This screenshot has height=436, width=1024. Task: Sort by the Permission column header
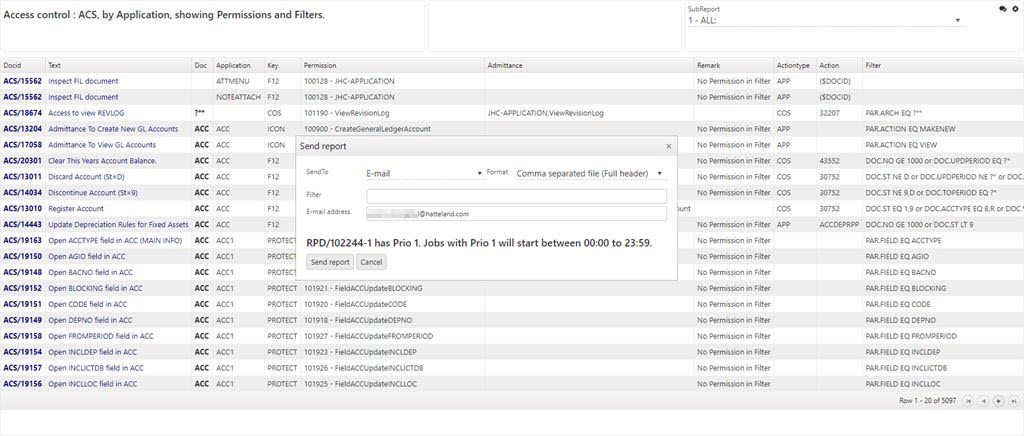click(322, 65)
